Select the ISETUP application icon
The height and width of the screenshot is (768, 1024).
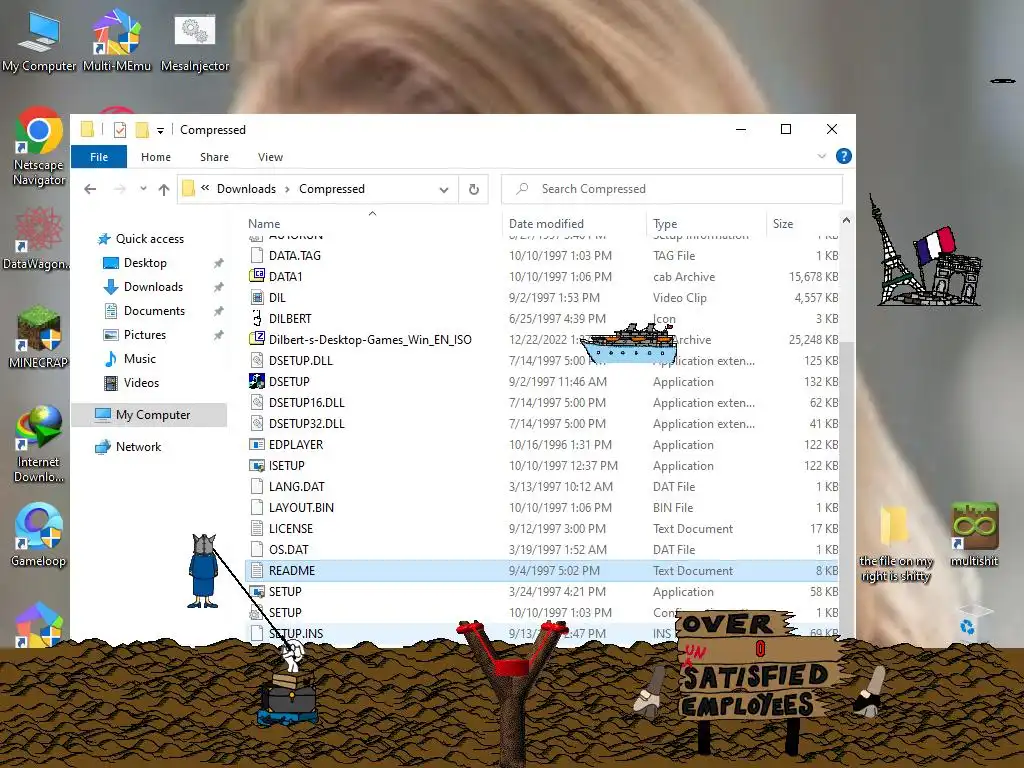[257, 465]
